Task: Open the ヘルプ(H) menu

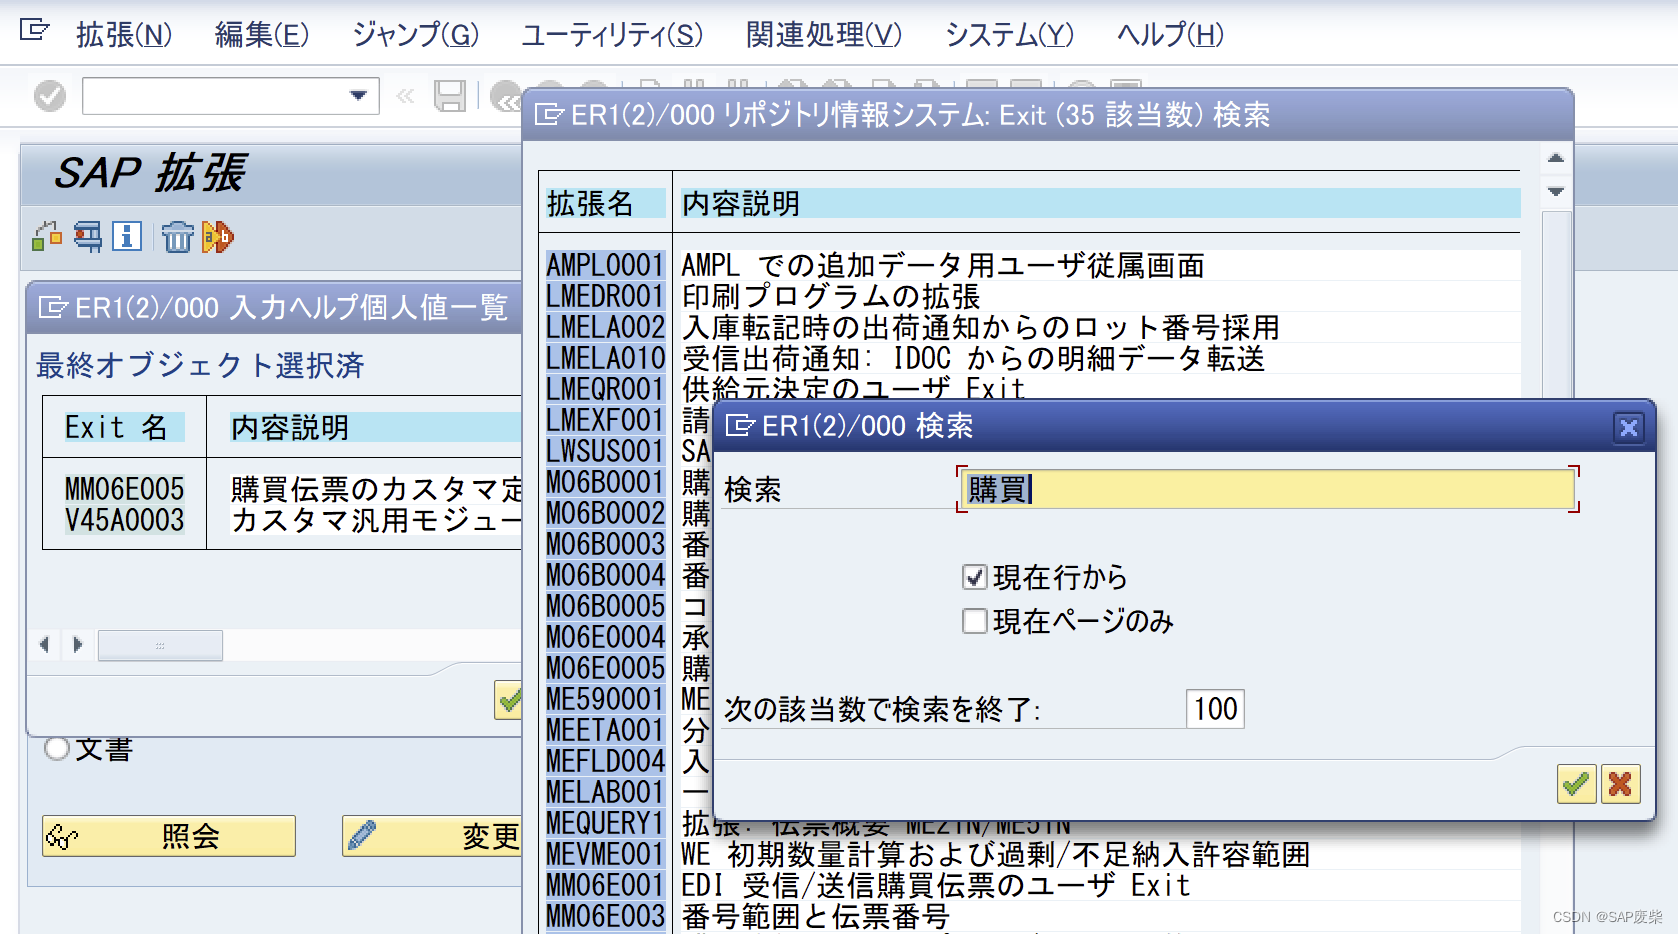Action: [1170, 35]
